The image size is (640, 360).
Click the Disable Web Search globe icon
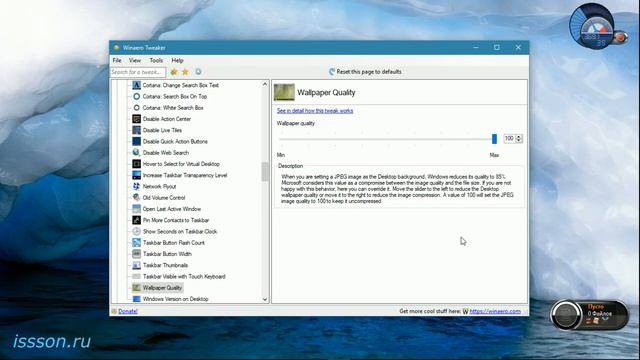(x=136, y=153)
